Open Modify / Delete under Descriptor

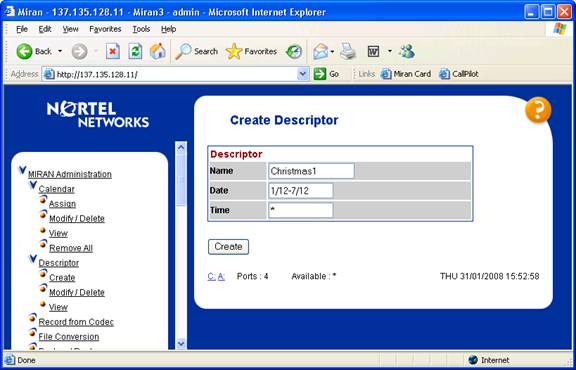click(x=77, y=292)
